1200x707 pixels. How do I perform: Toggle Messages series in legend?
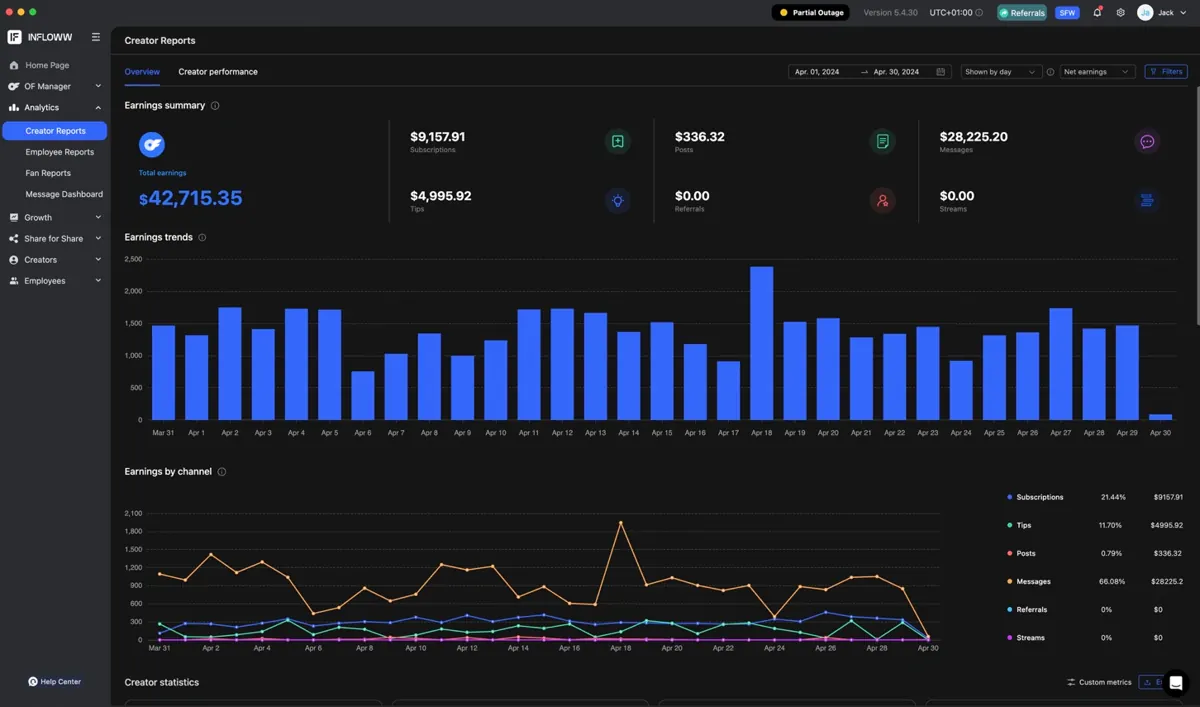coord(1028,581)
